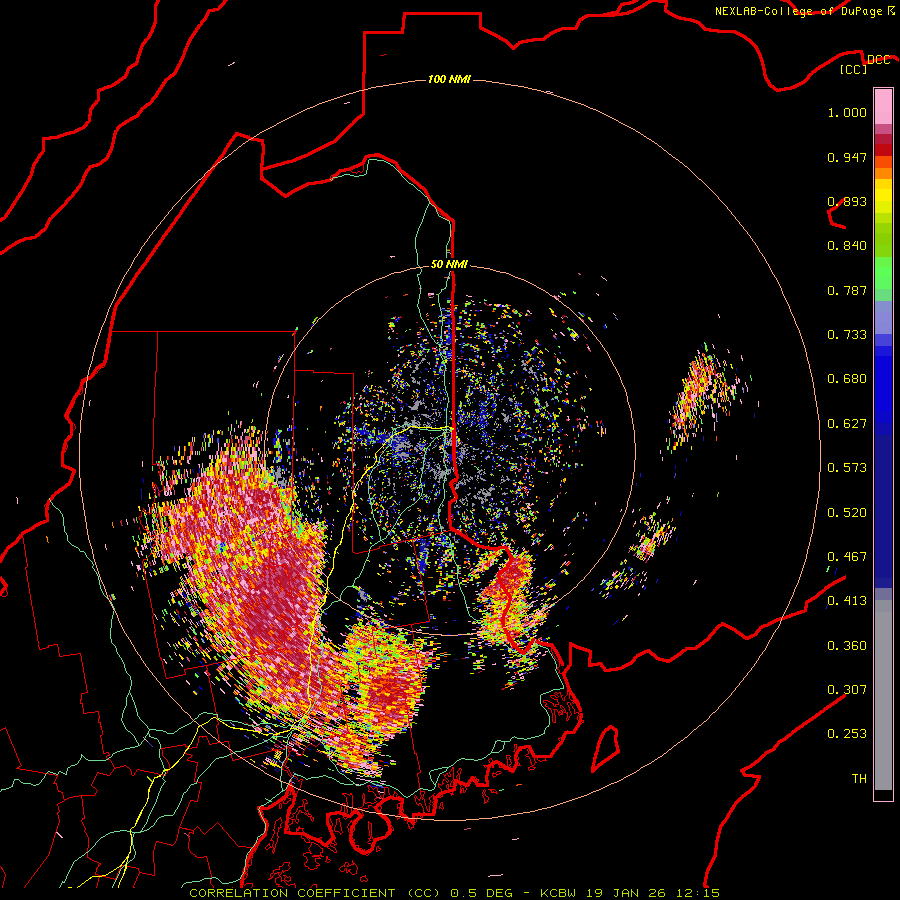Click the 0.840 scale value
Screen dimensions: 900x900
point(847,246)
